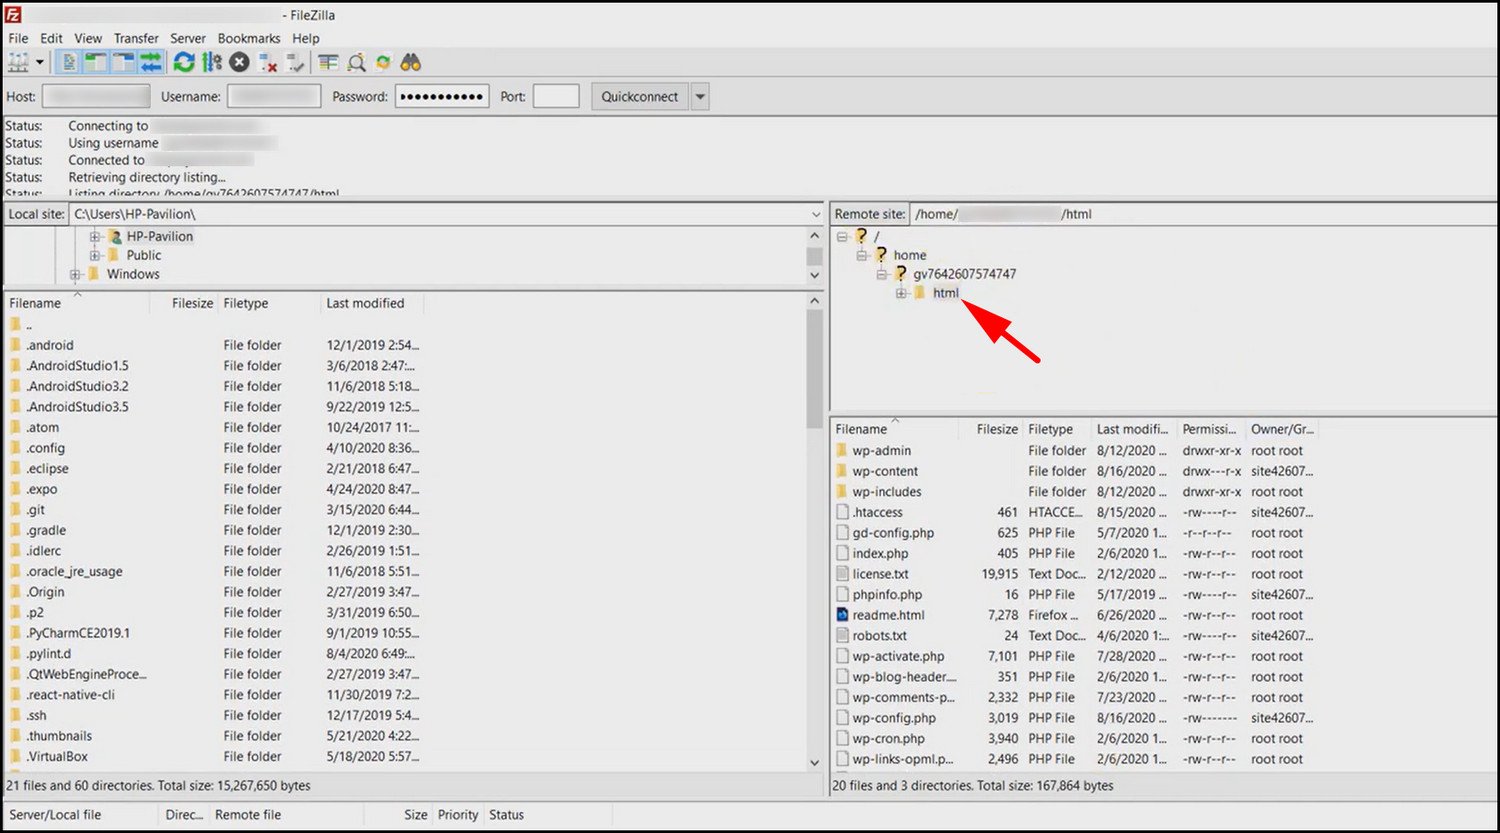Click the Disconnect from server icon
The width and height of the screenshot is (1500, 833).
point(267,63)
